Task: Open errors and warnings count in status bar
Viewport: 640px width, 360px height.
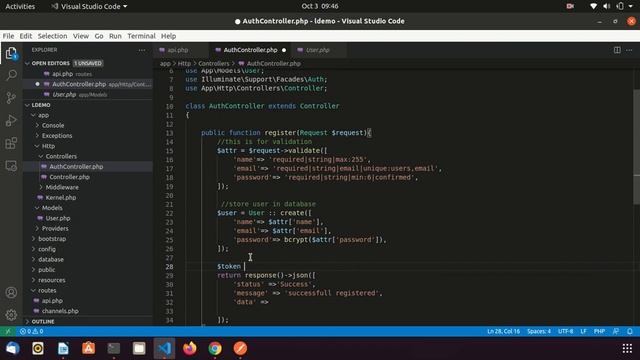Action: [31, 331]
